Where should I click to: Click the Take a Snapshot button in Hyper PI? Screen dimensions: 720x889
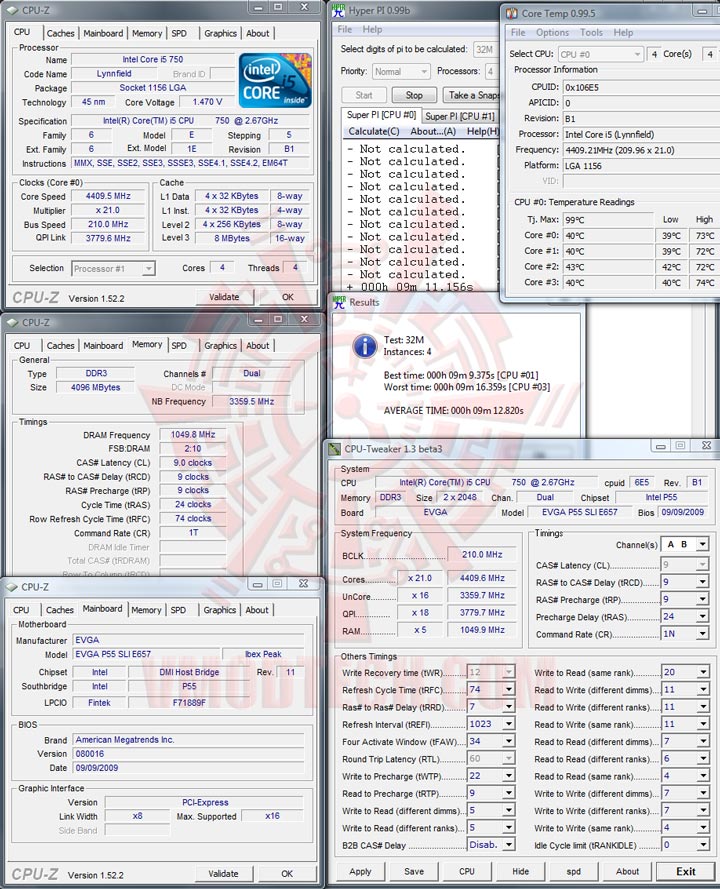pos(472,96)
